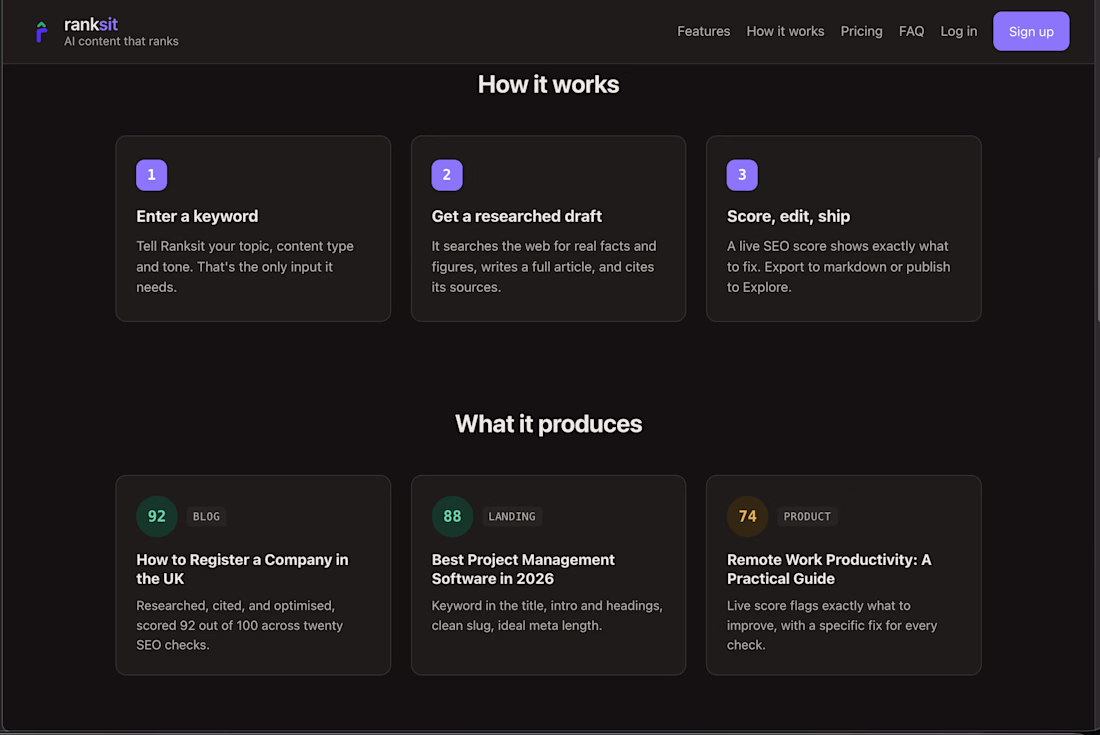Click the step 2 number badge

[447, 175]
